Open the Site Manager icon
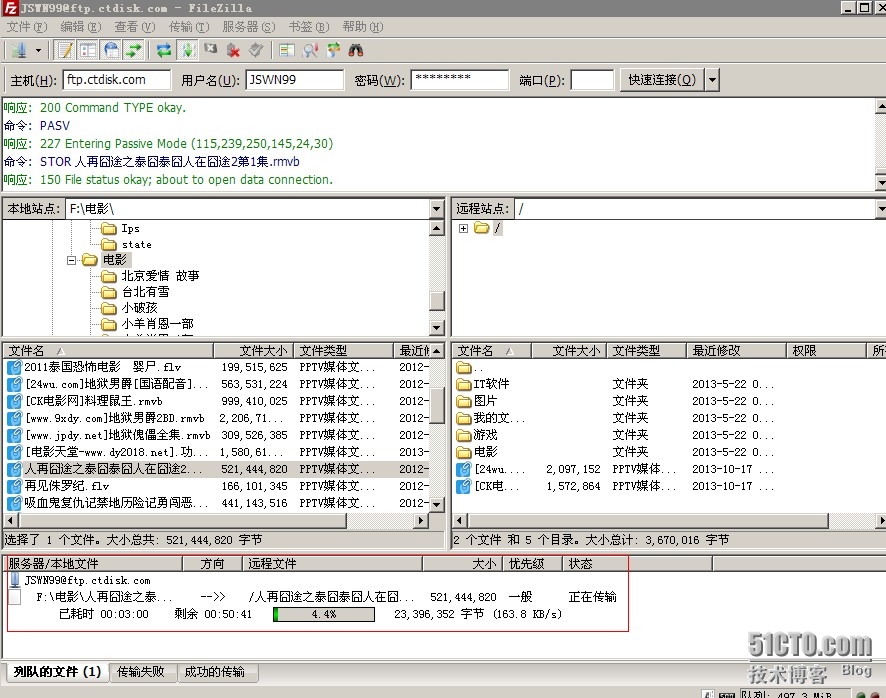This screenshot has height=698, width=886. (19, 50)
